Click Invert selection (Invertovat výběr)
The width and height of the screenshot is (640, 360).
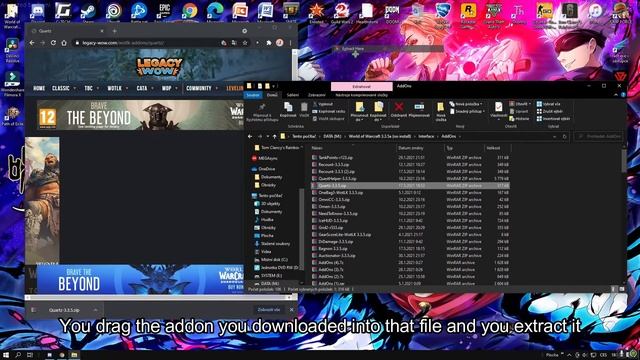tap(553, 119)
